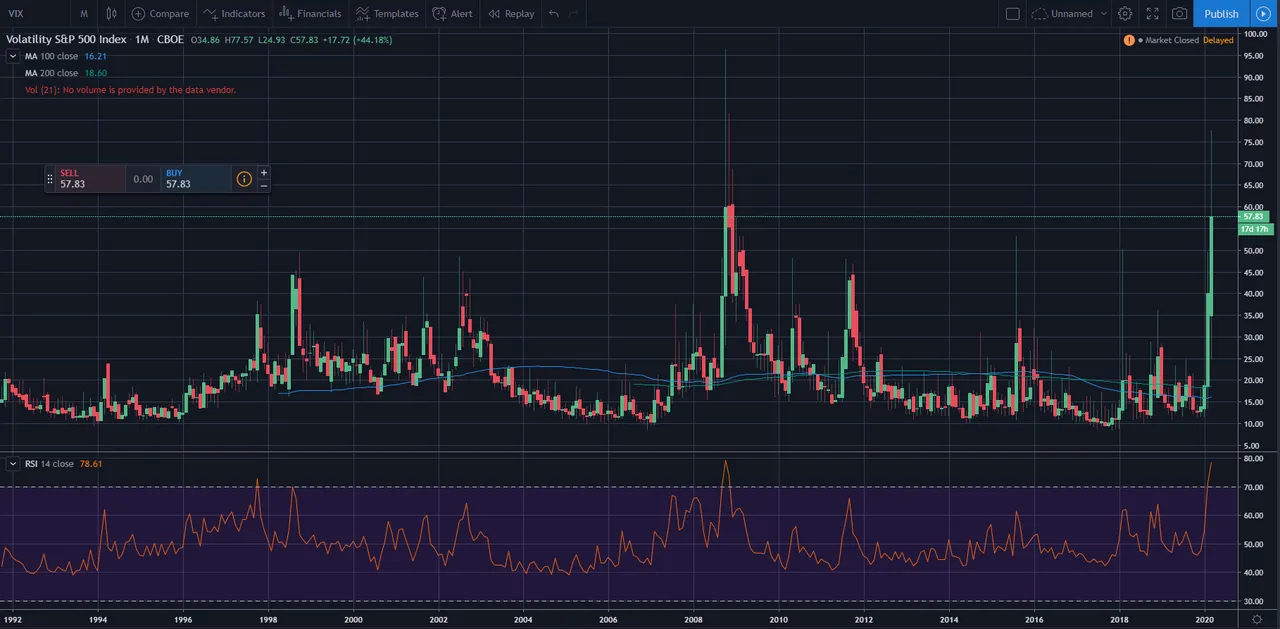The width and height of the screenshot is (1280, 629).
Task: Select the MA 200 close indicator legend
Action: pos(51,73)
